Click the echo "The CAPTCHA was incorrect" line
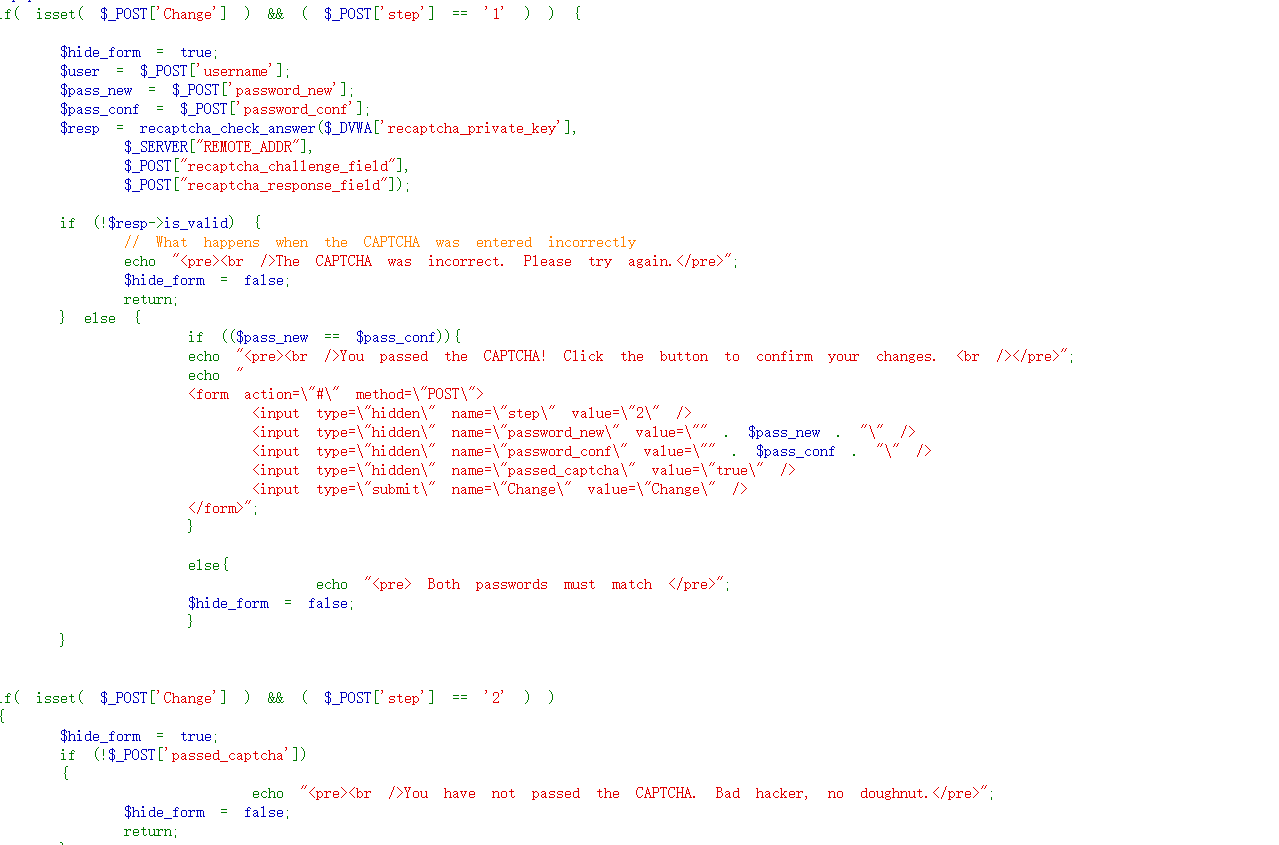 tap(431, 261)
